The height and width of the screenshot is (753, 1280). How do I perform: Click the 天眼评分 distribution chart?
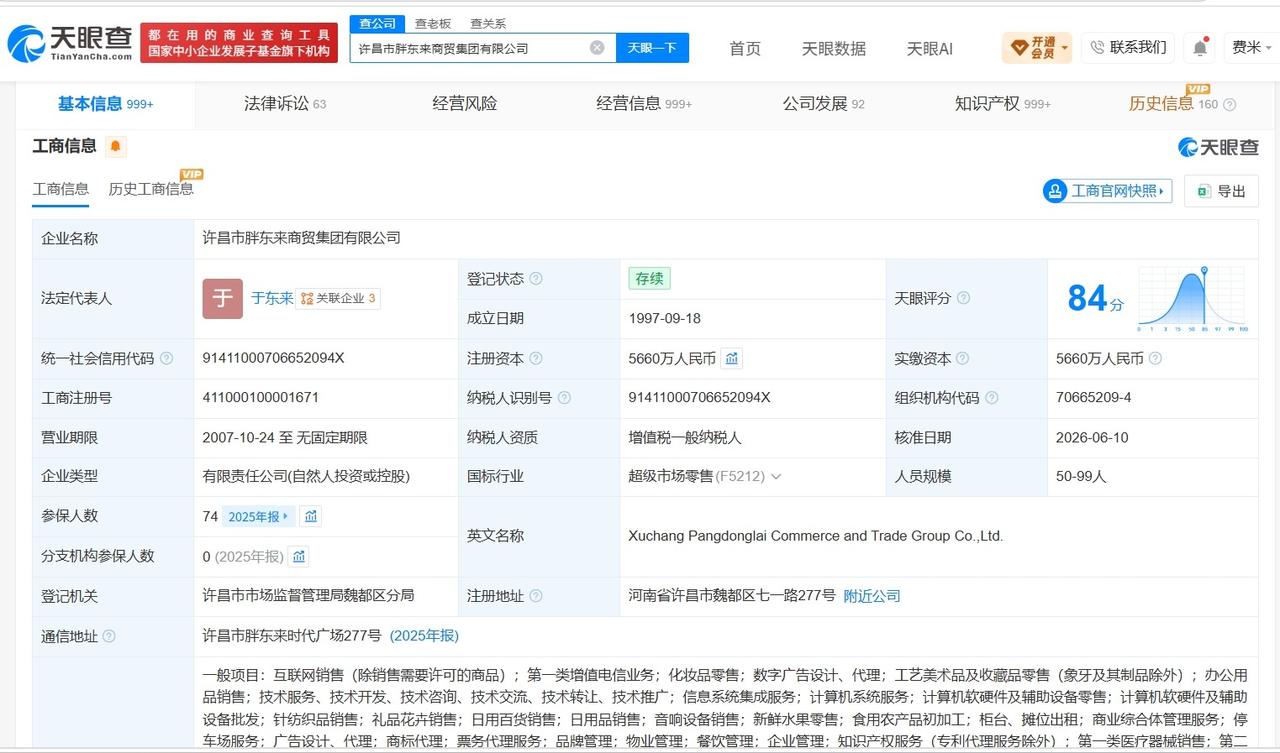(x=1192, y=299)
